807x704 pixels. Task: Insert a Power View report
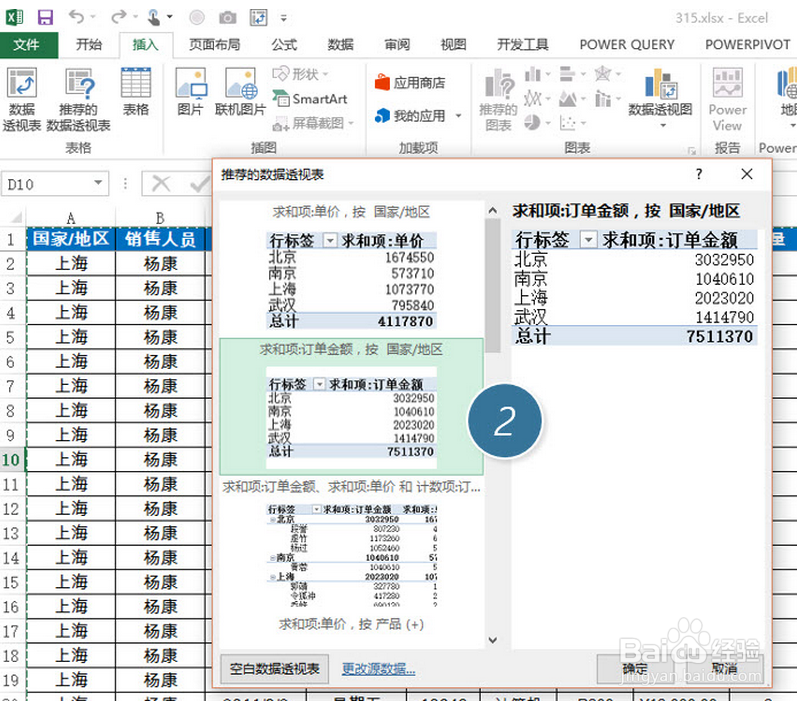point(727,100)
